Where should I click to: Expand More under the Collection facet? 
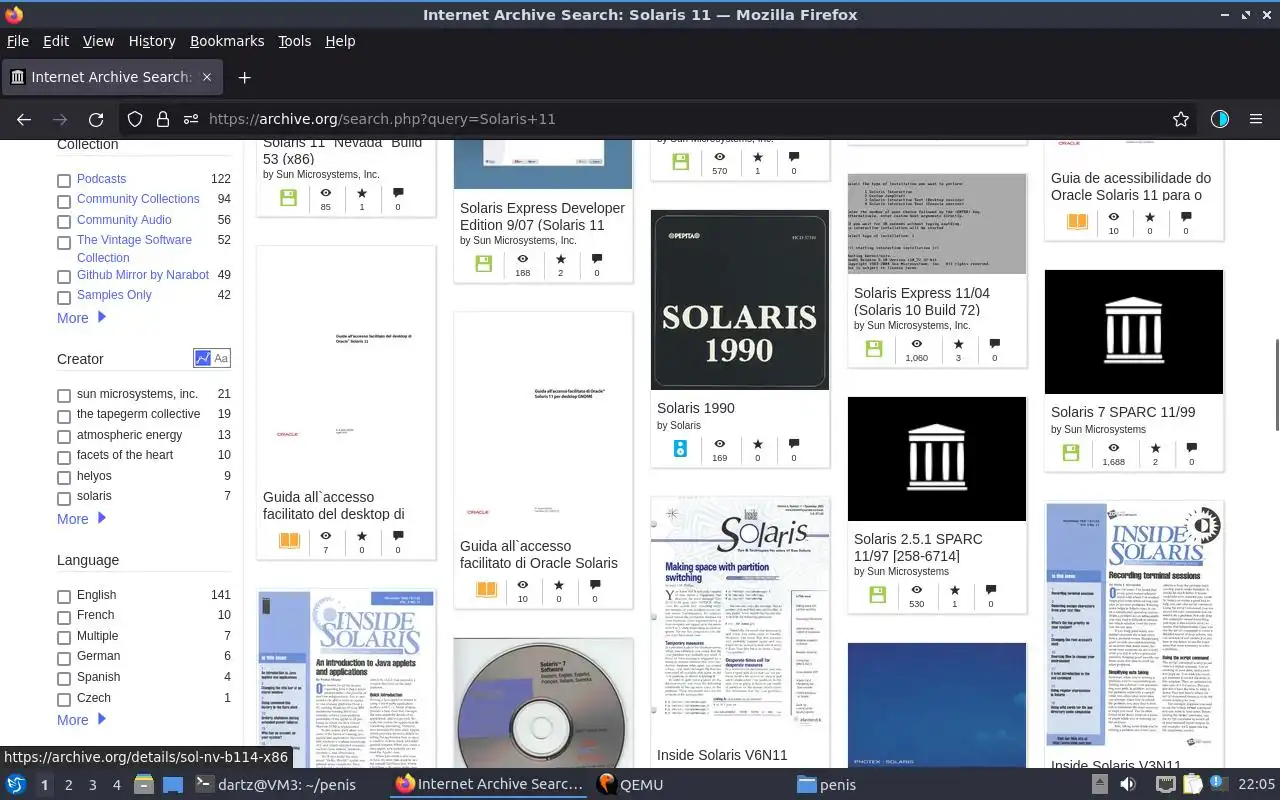tap(81, 318)
